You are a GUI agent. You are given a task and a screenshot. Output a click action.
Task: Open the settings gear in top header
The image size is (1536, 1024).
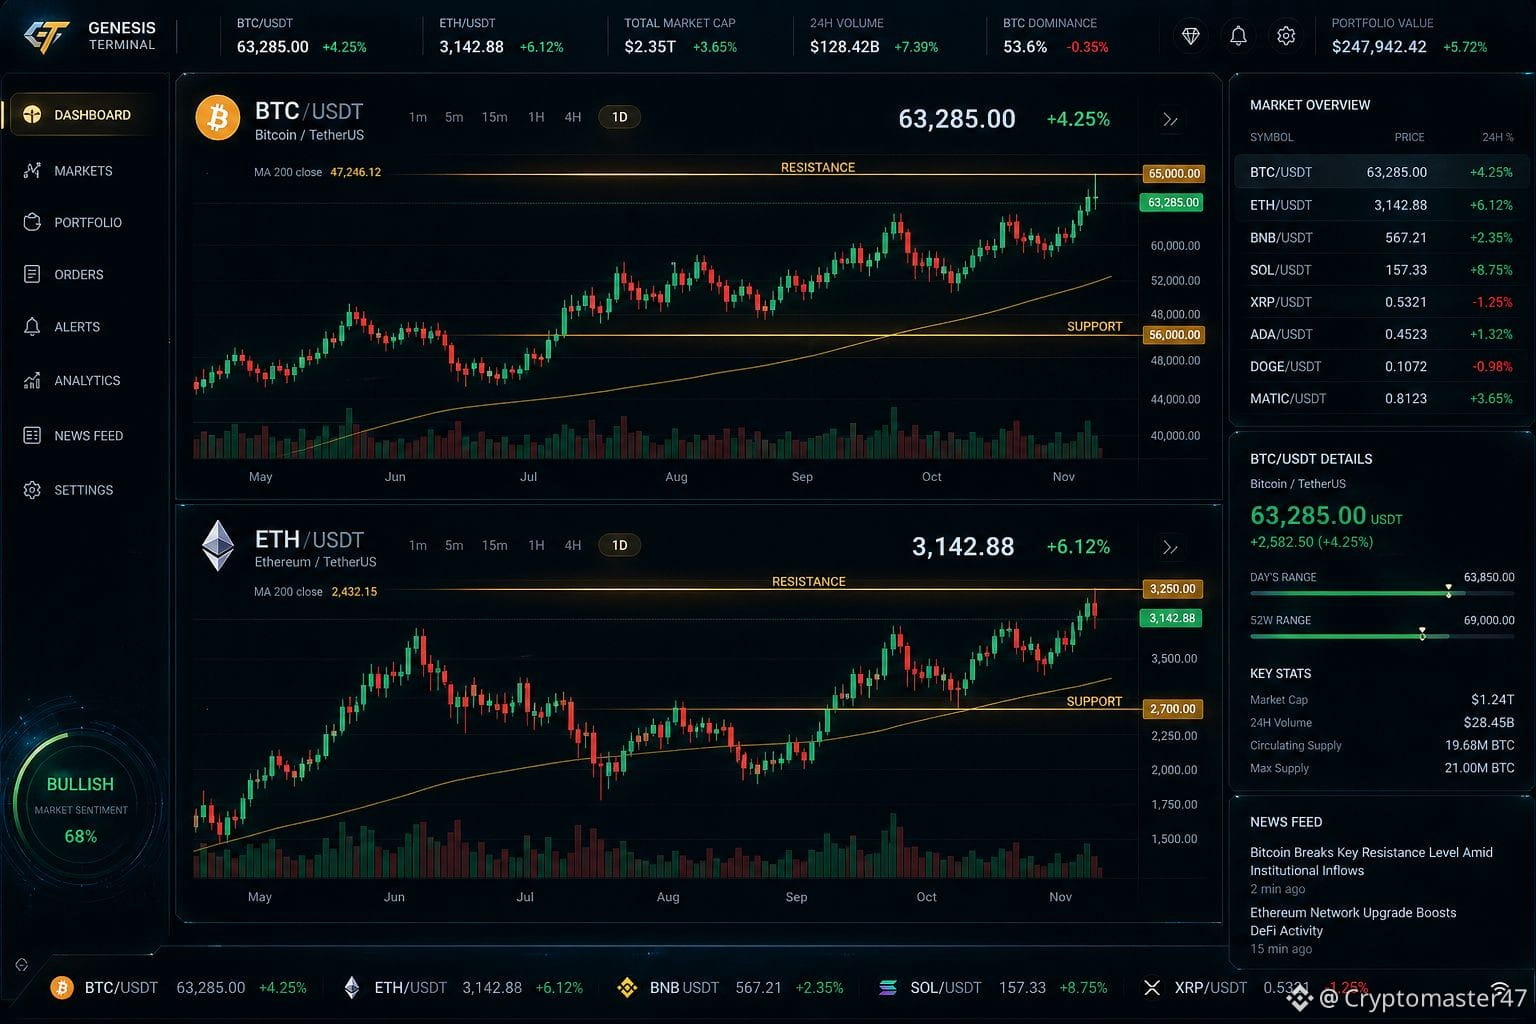pos(1286,36)
